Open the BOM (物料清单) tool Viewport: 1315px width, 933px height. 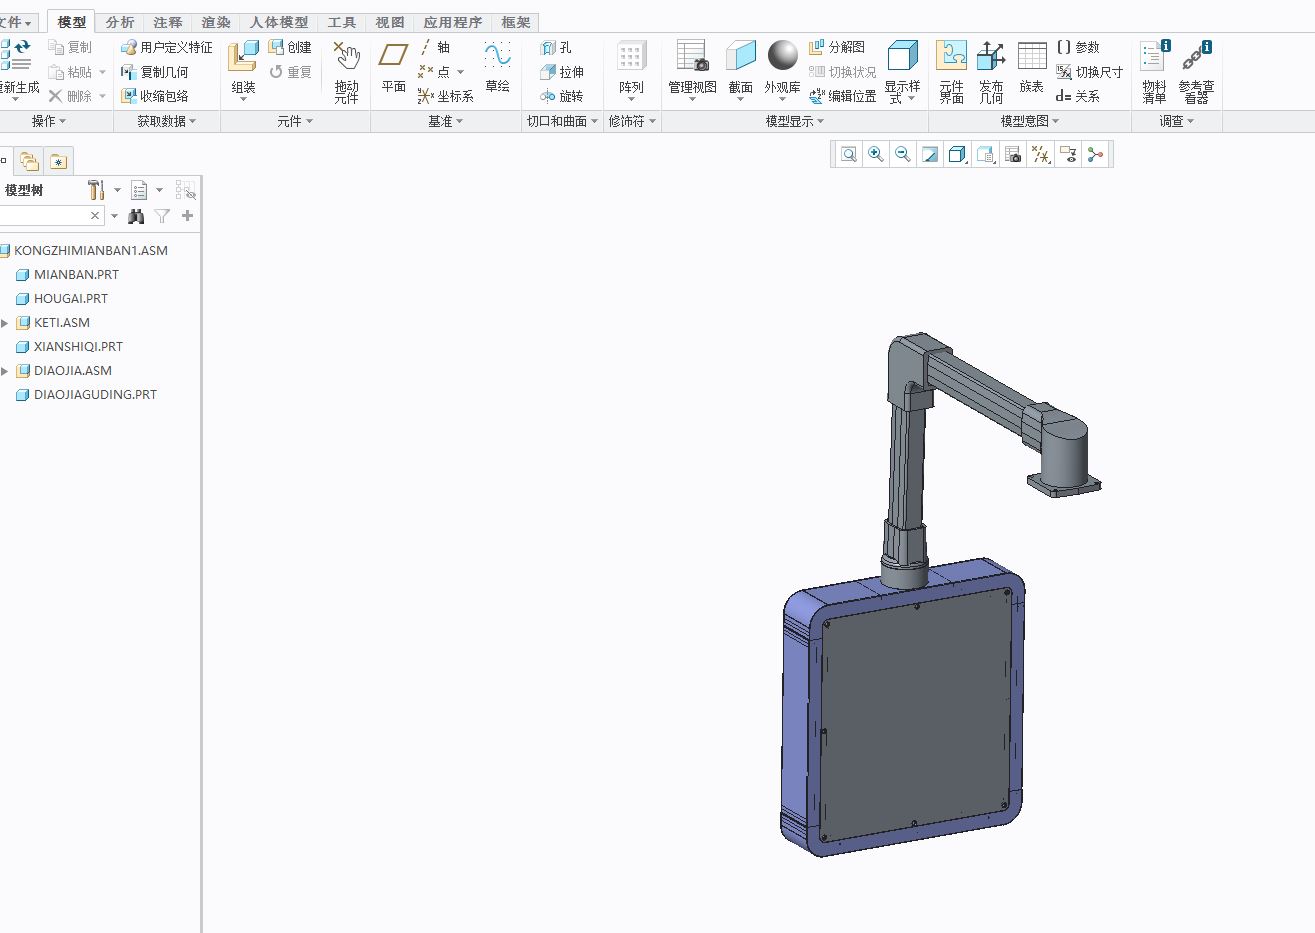[x=1152, y=70]
